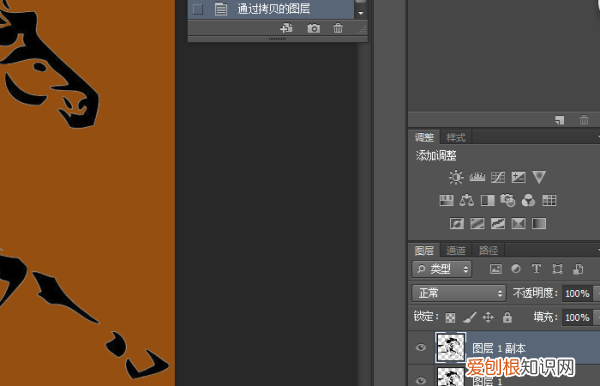This screenshot has width=600, height=386.
Task: Switch to the 通道 tab
Action: (456, 250)
